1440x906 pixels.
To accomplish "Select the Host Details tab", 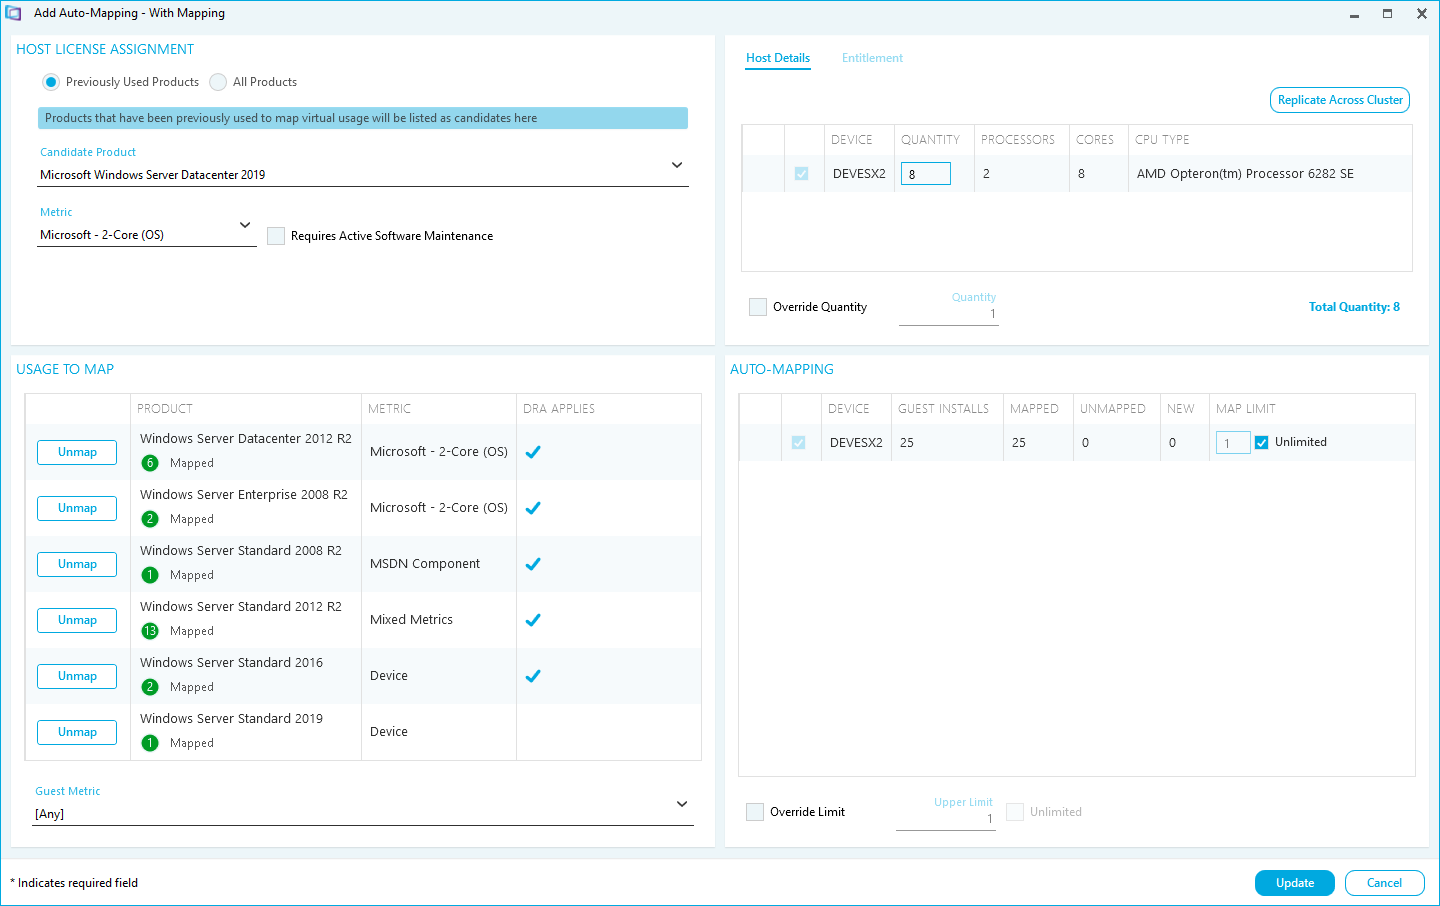I will coord(778,58).
